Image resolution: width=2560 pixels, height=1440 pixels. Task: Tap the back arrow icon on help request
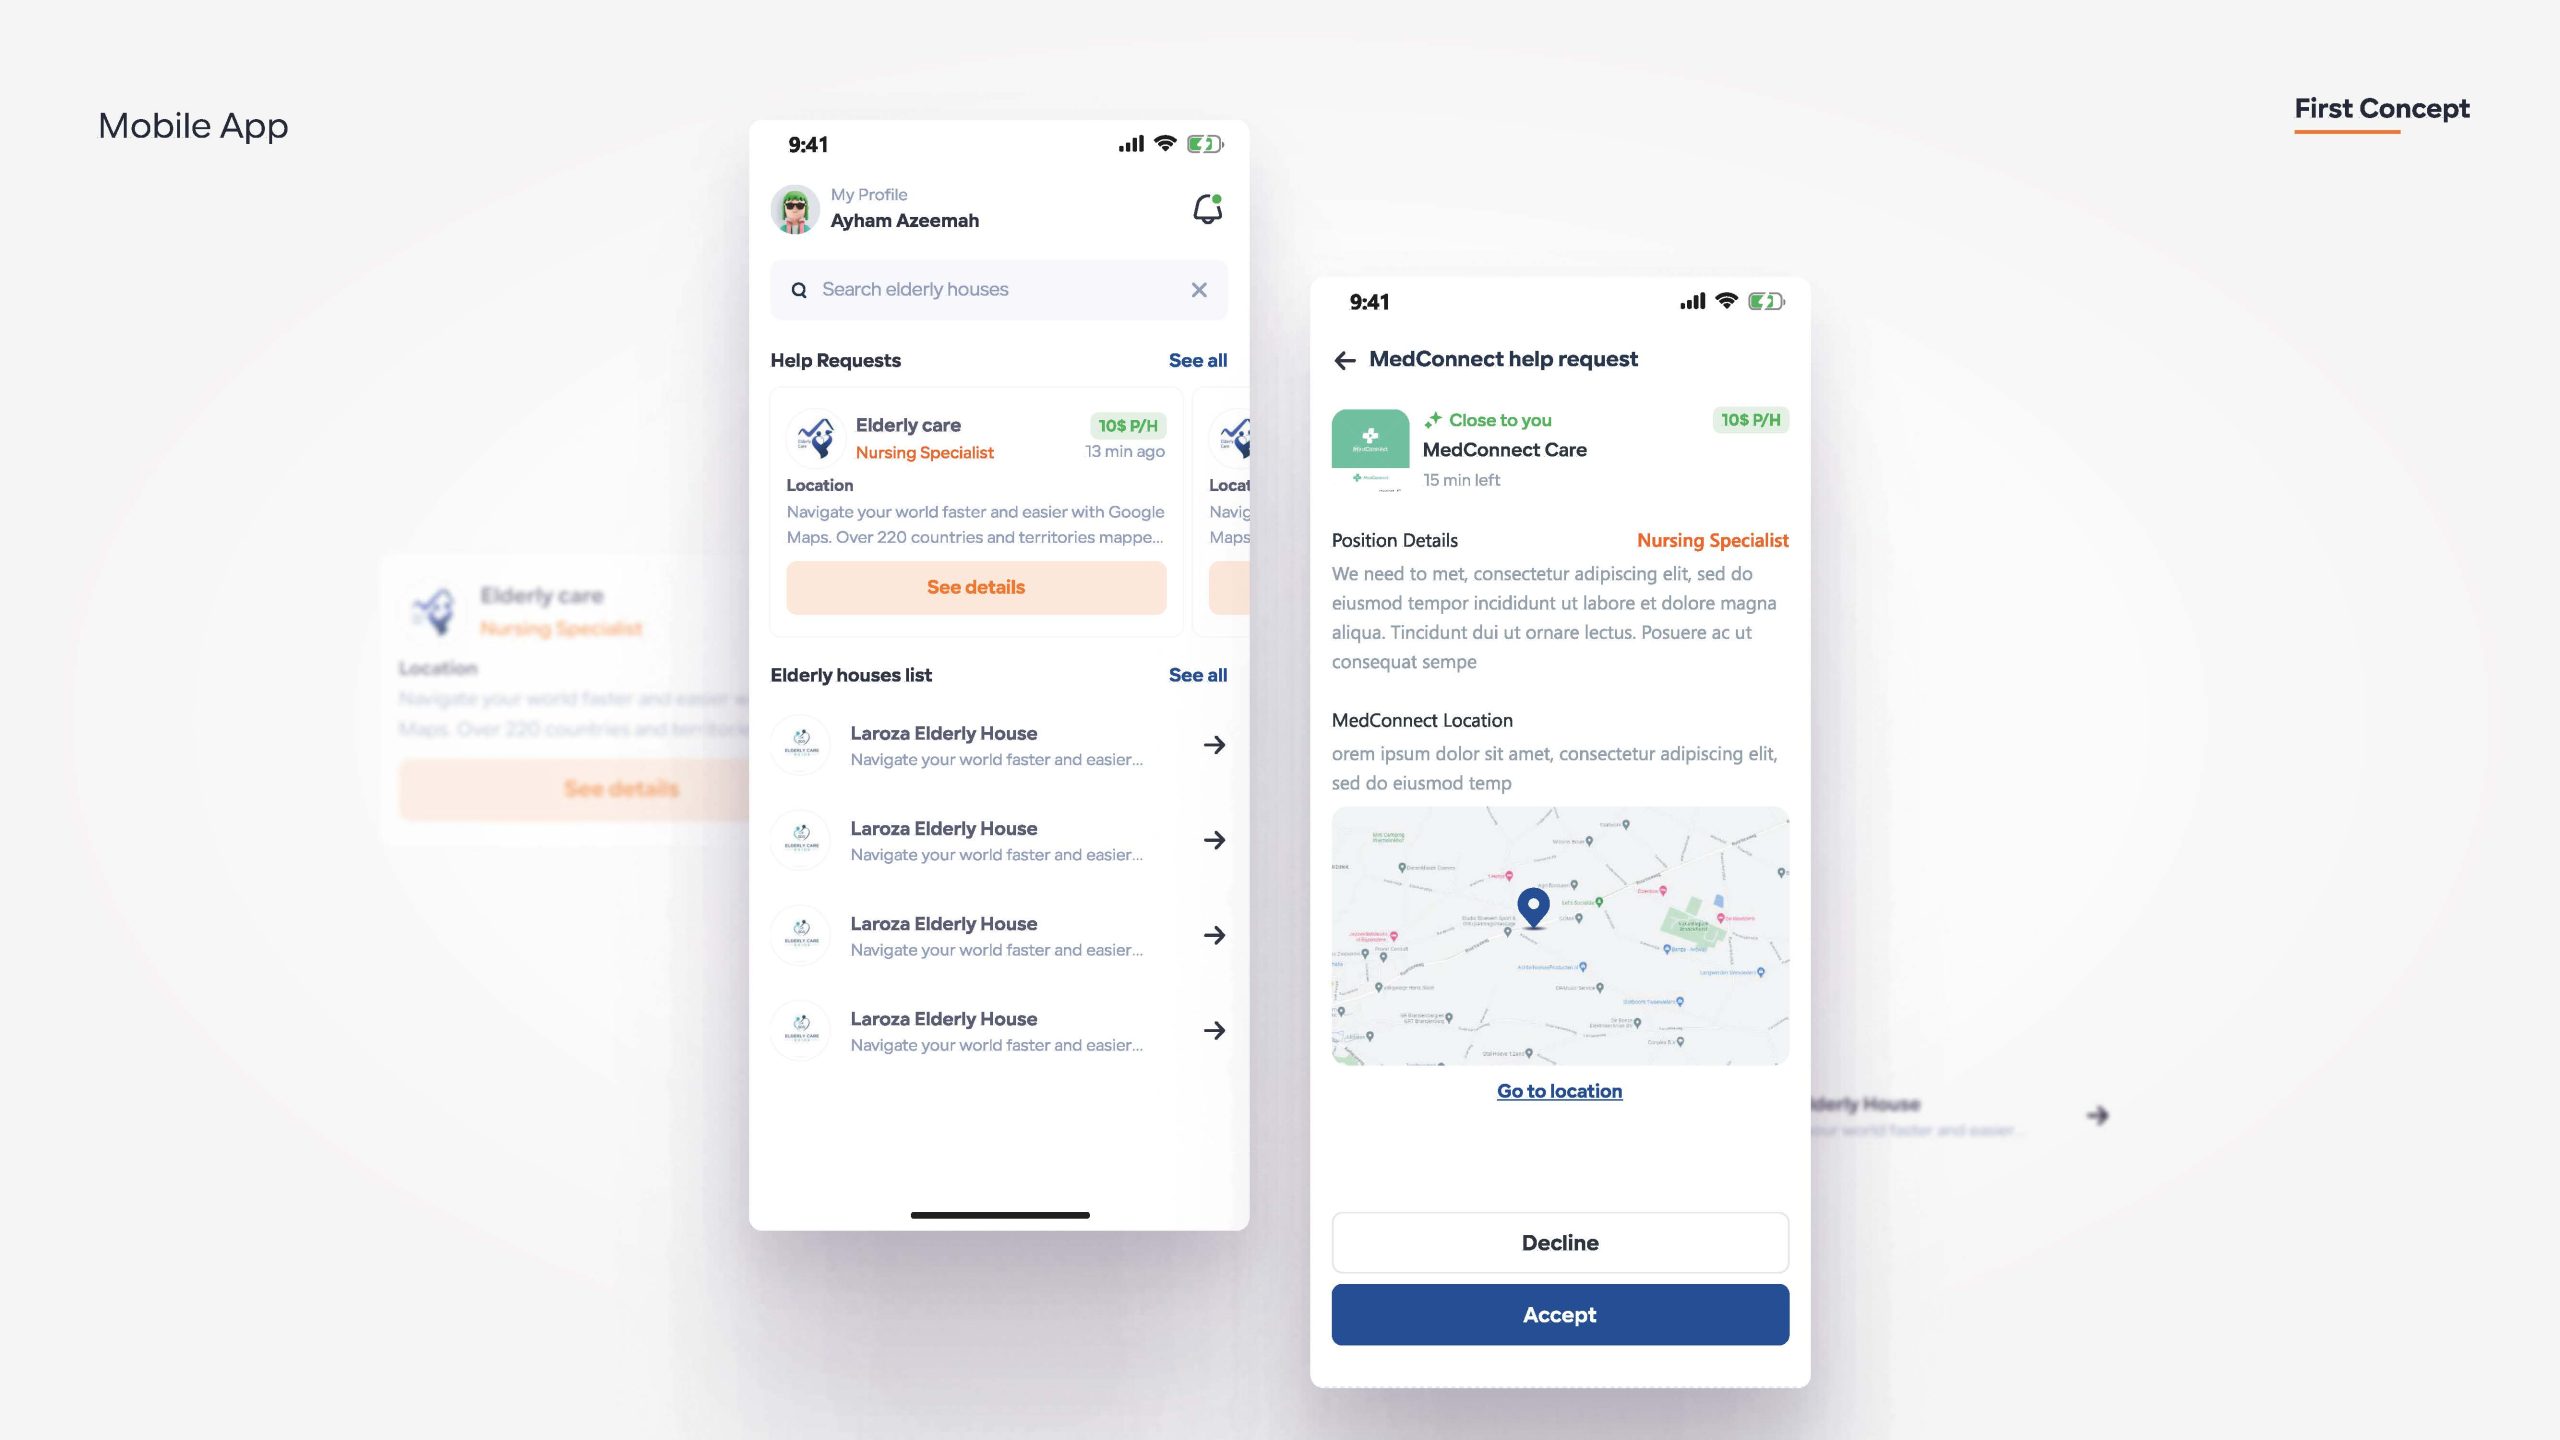click(1343, 359)
